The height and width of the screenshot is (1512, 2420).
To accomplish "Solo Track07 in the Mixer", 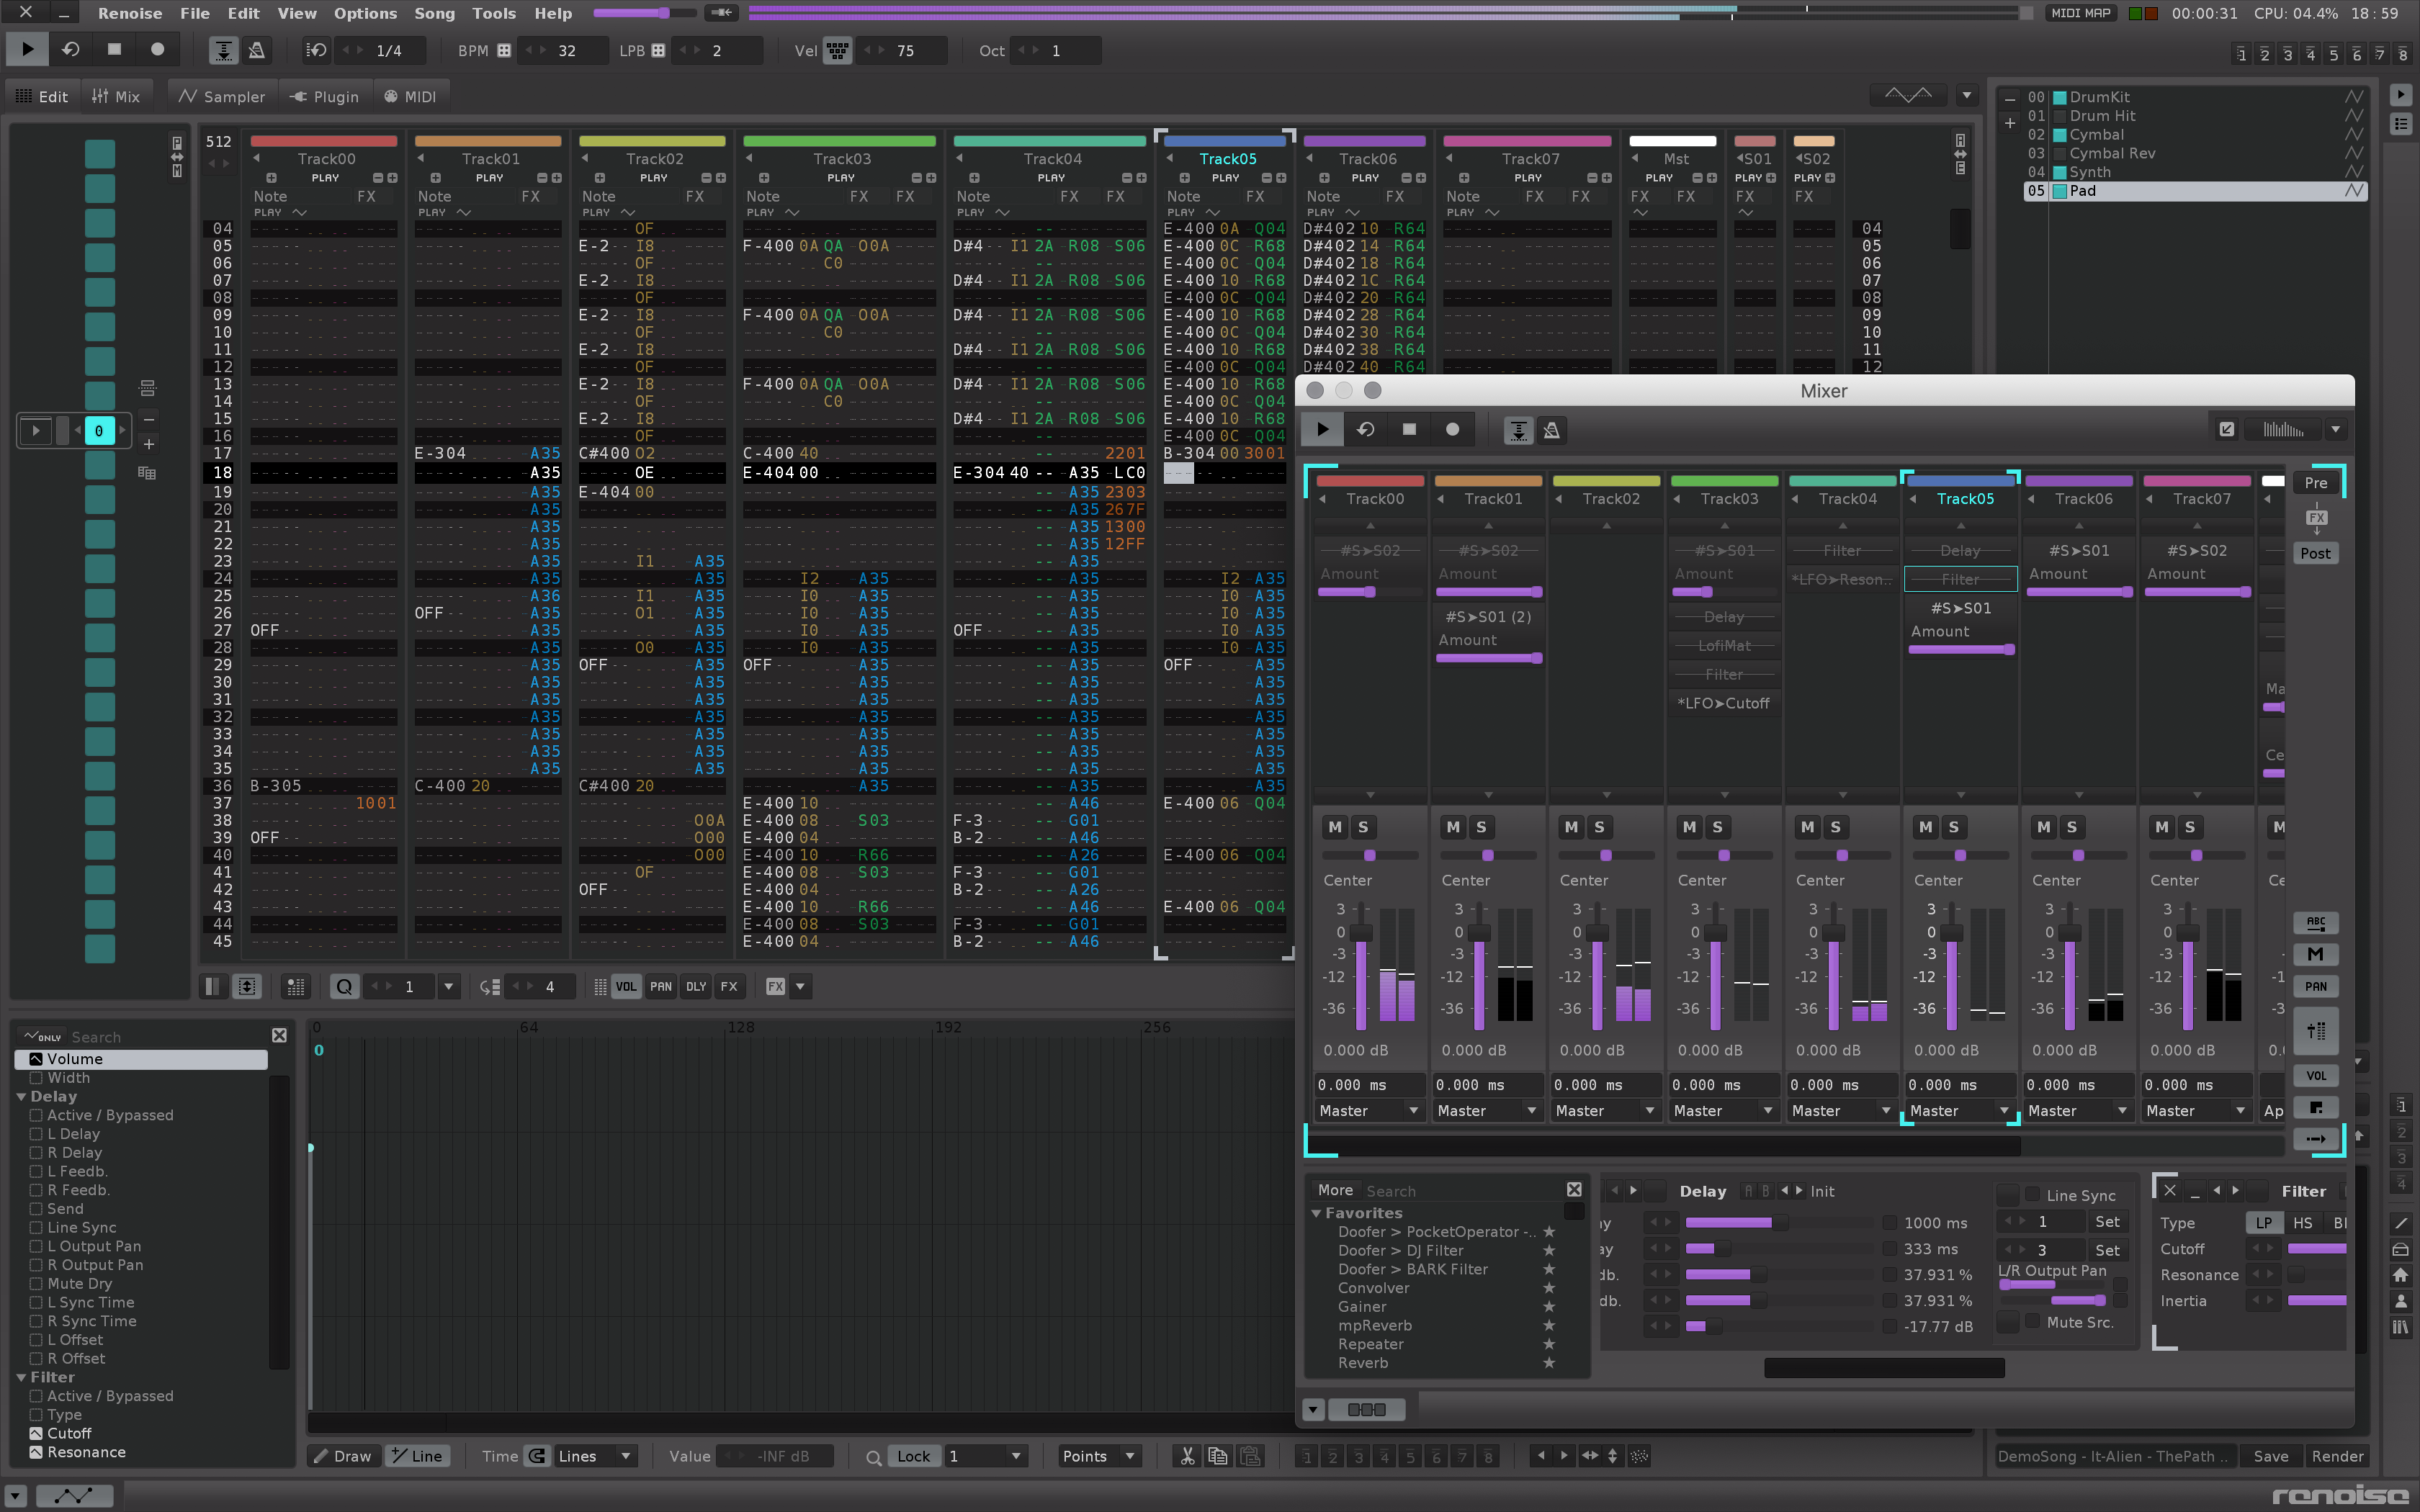I will (x=2190, y=827).
